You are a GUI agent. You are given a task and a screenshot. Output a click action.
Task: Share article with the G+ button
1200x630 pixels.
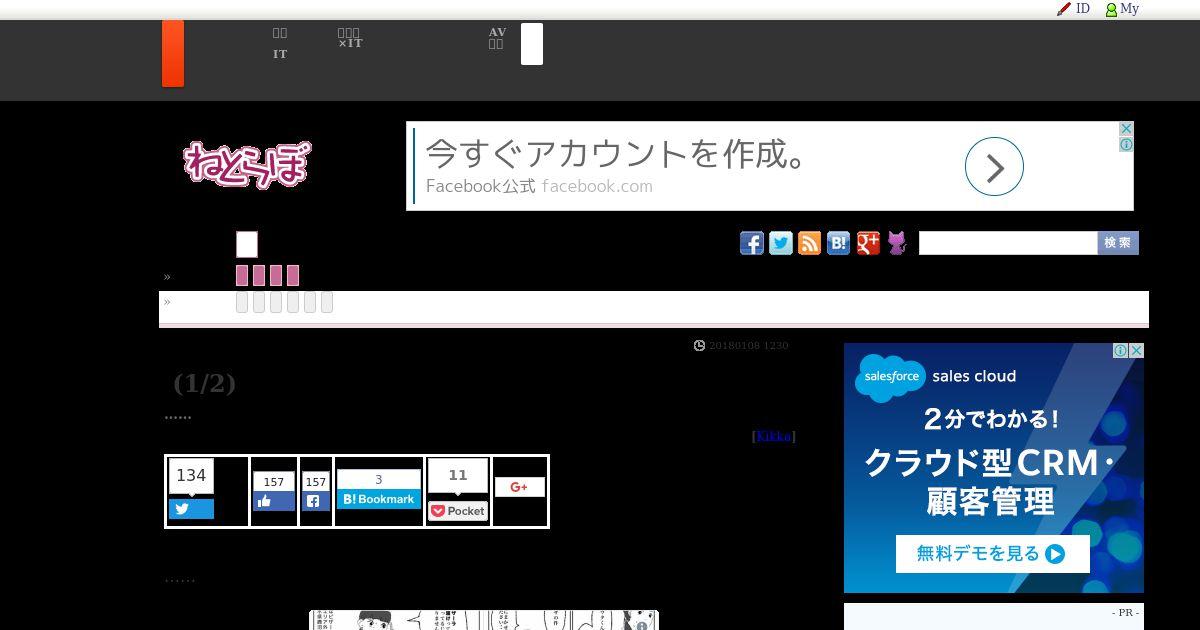519,487
